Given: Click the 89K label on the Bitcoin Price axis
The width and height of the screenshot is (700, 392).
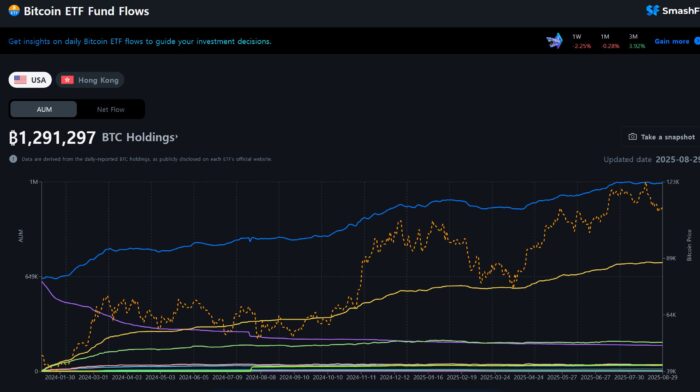Looking at the screenshot, I should 671,259.
